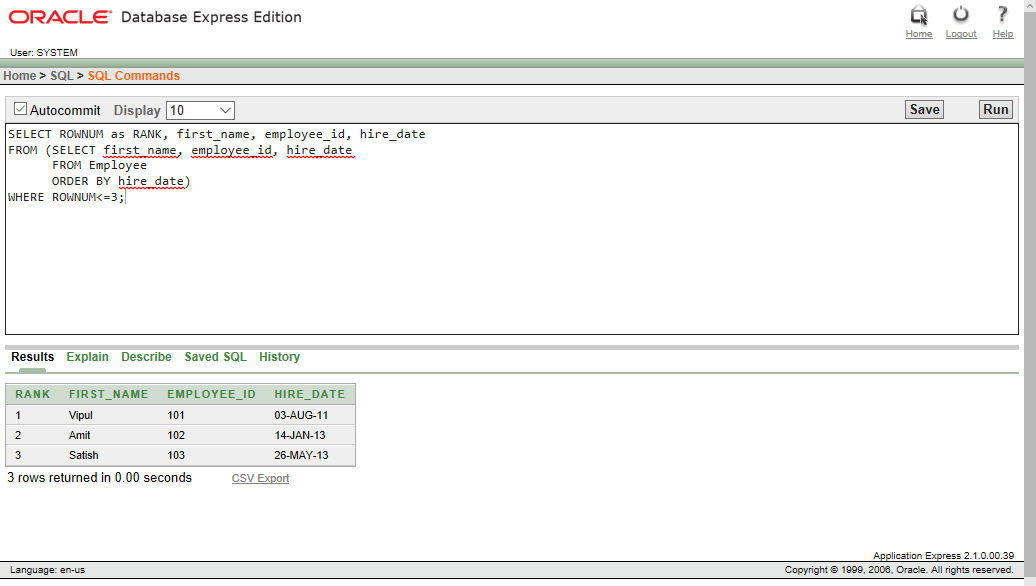Click the EMPLOYEE_ID column header
Screen dimensions: 1036x586
pos(211,394)
